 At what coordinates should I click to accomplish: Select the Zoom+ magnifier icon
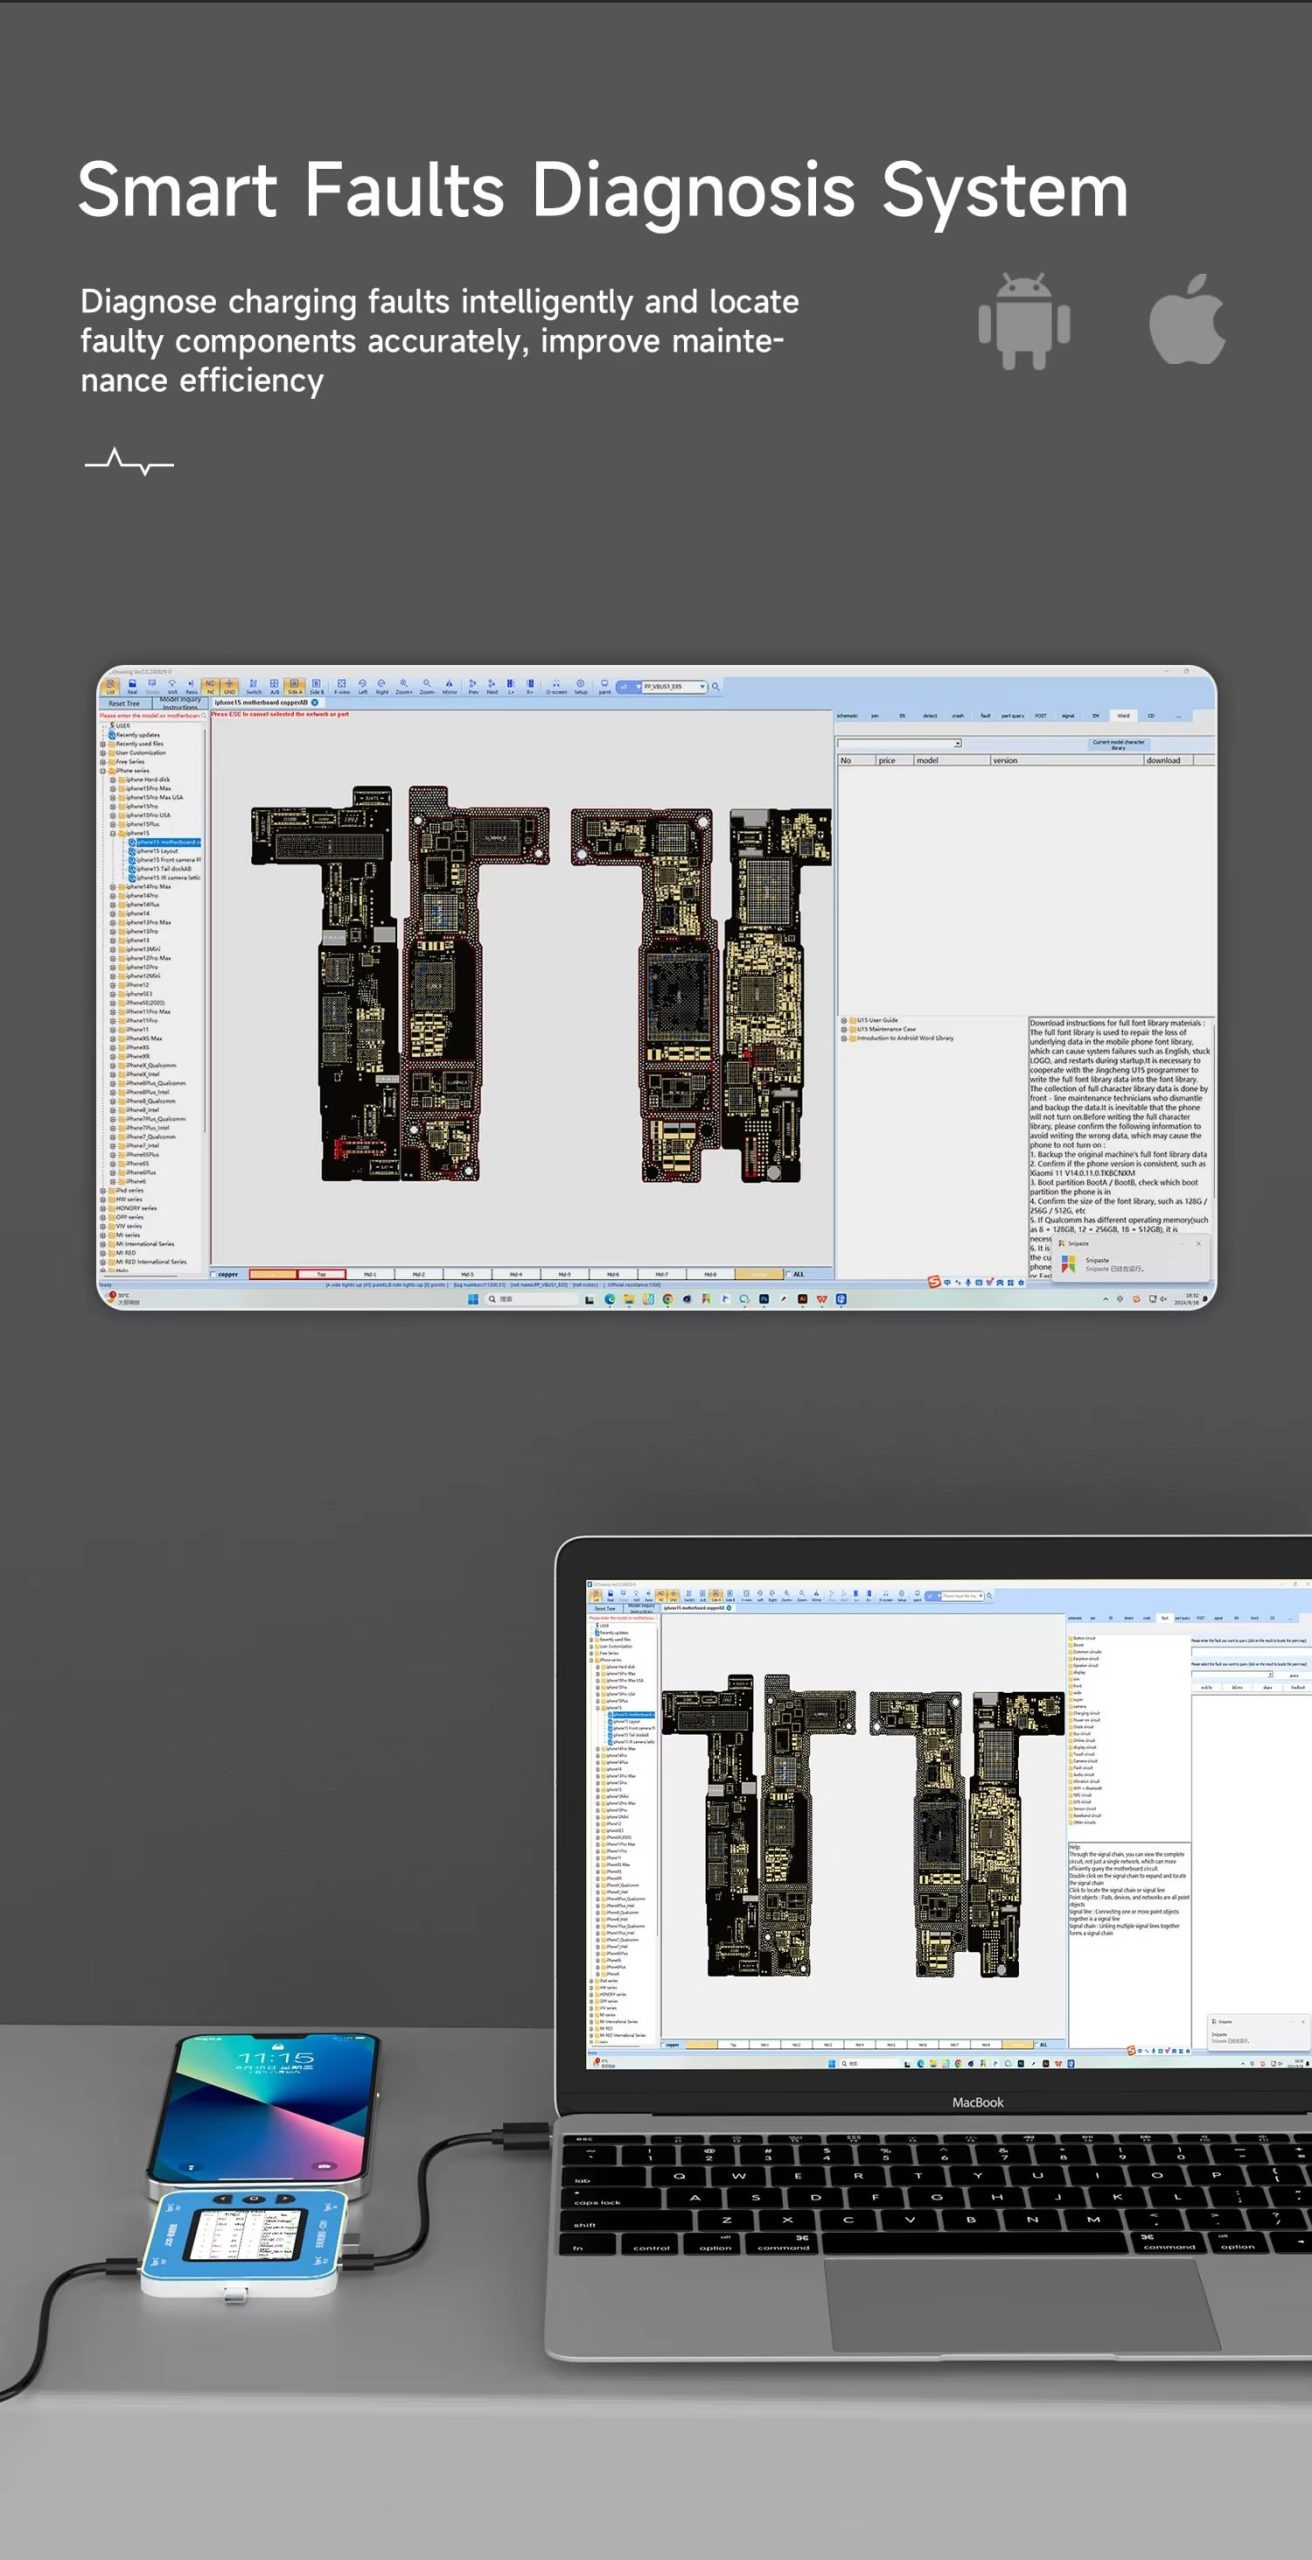(404, 686)
